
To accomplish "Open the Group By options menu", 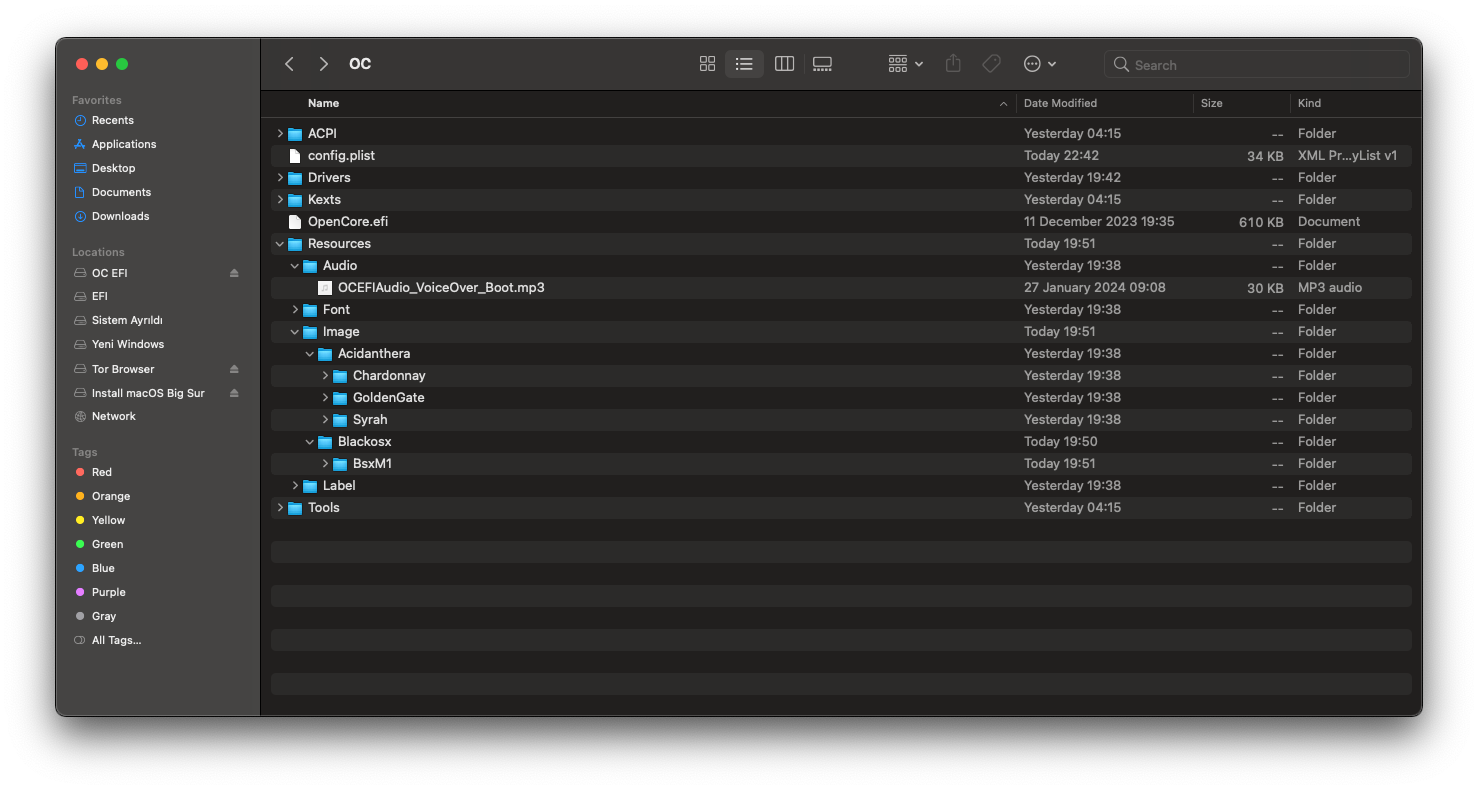I will [x=905, y=64].
